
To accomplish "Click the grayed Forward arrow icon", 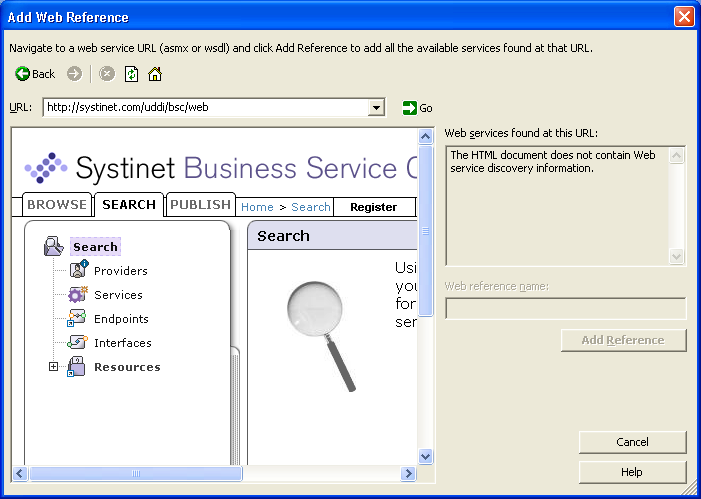I will [x=75, y=74].
